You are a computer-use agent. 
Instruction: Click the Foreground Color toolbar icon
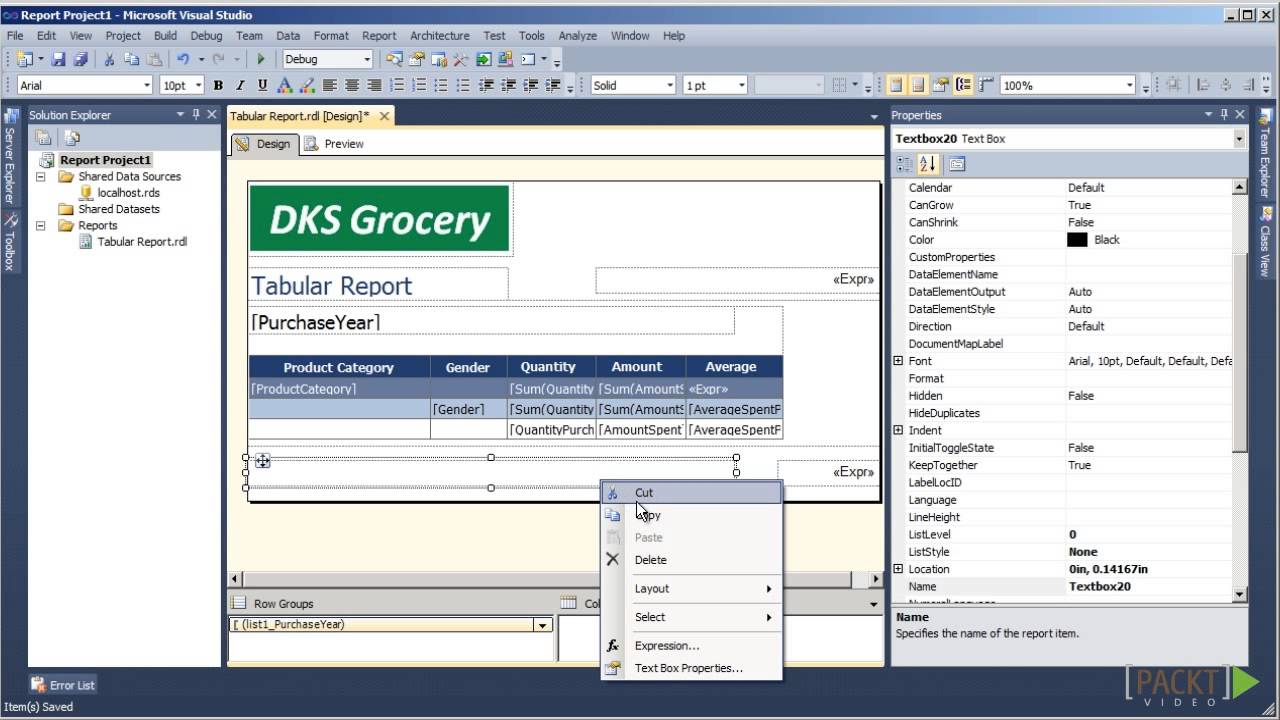(x=284, y=86)
